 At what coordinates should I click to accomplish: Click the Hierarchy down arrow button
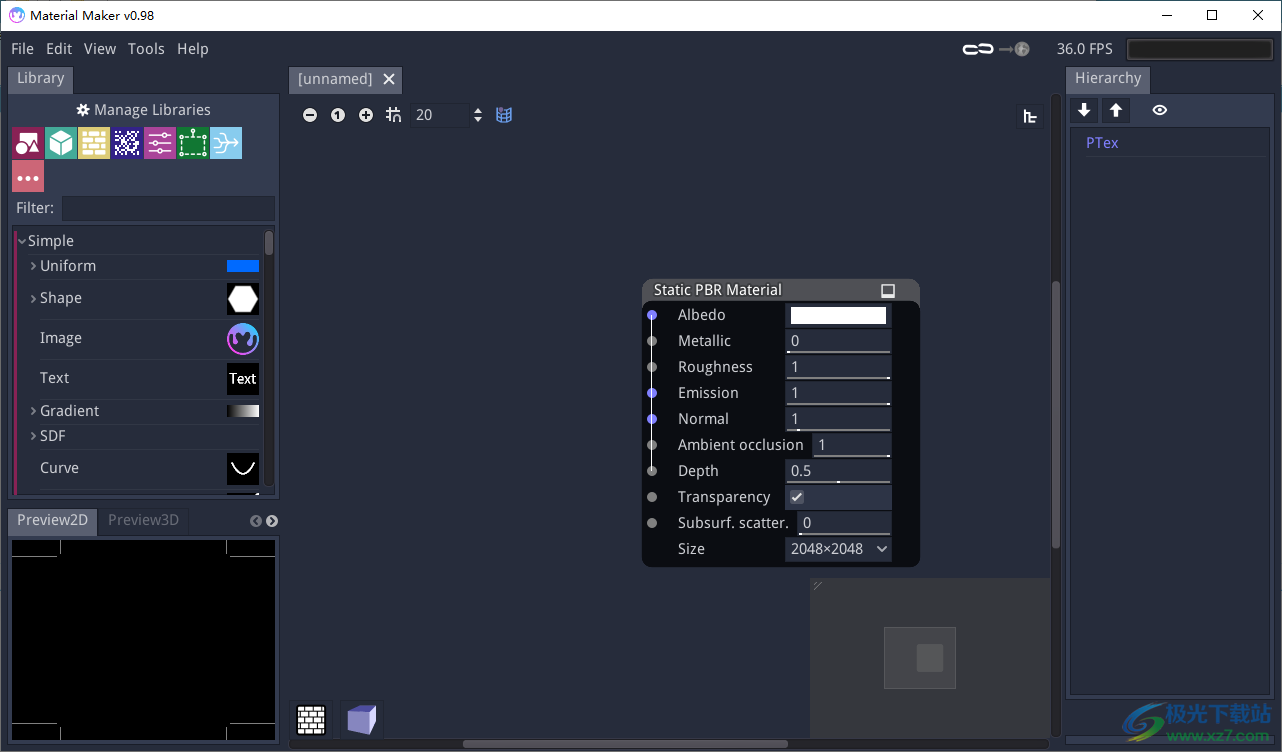click(x=1084, y=110)
